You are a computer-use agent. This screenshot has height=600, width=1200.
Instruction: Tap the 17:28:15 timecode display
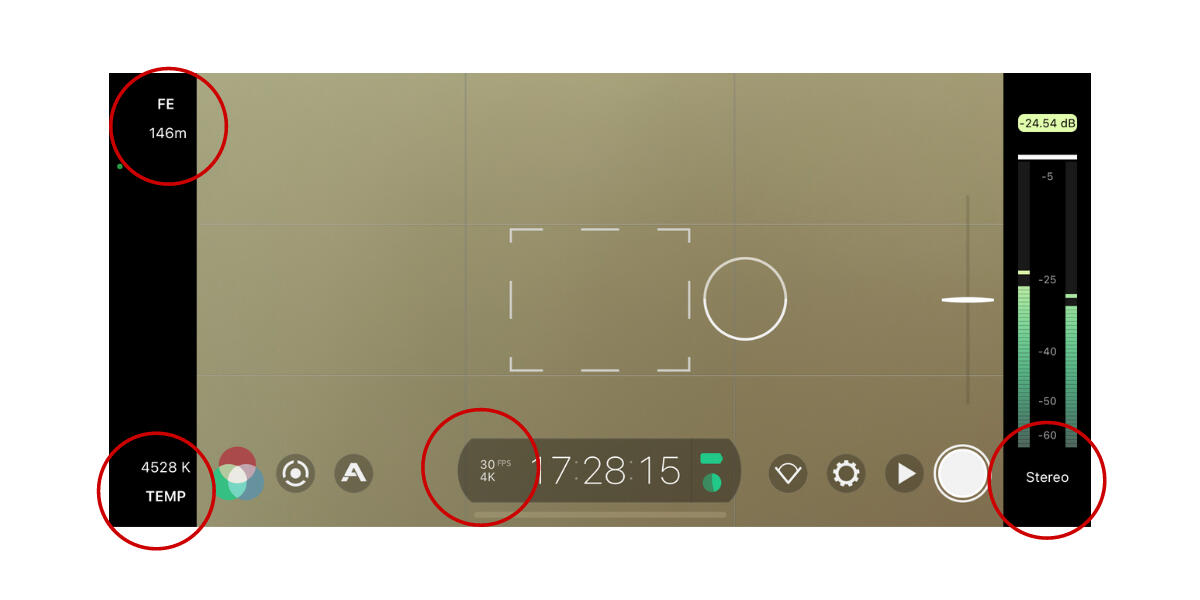point(605,470)
